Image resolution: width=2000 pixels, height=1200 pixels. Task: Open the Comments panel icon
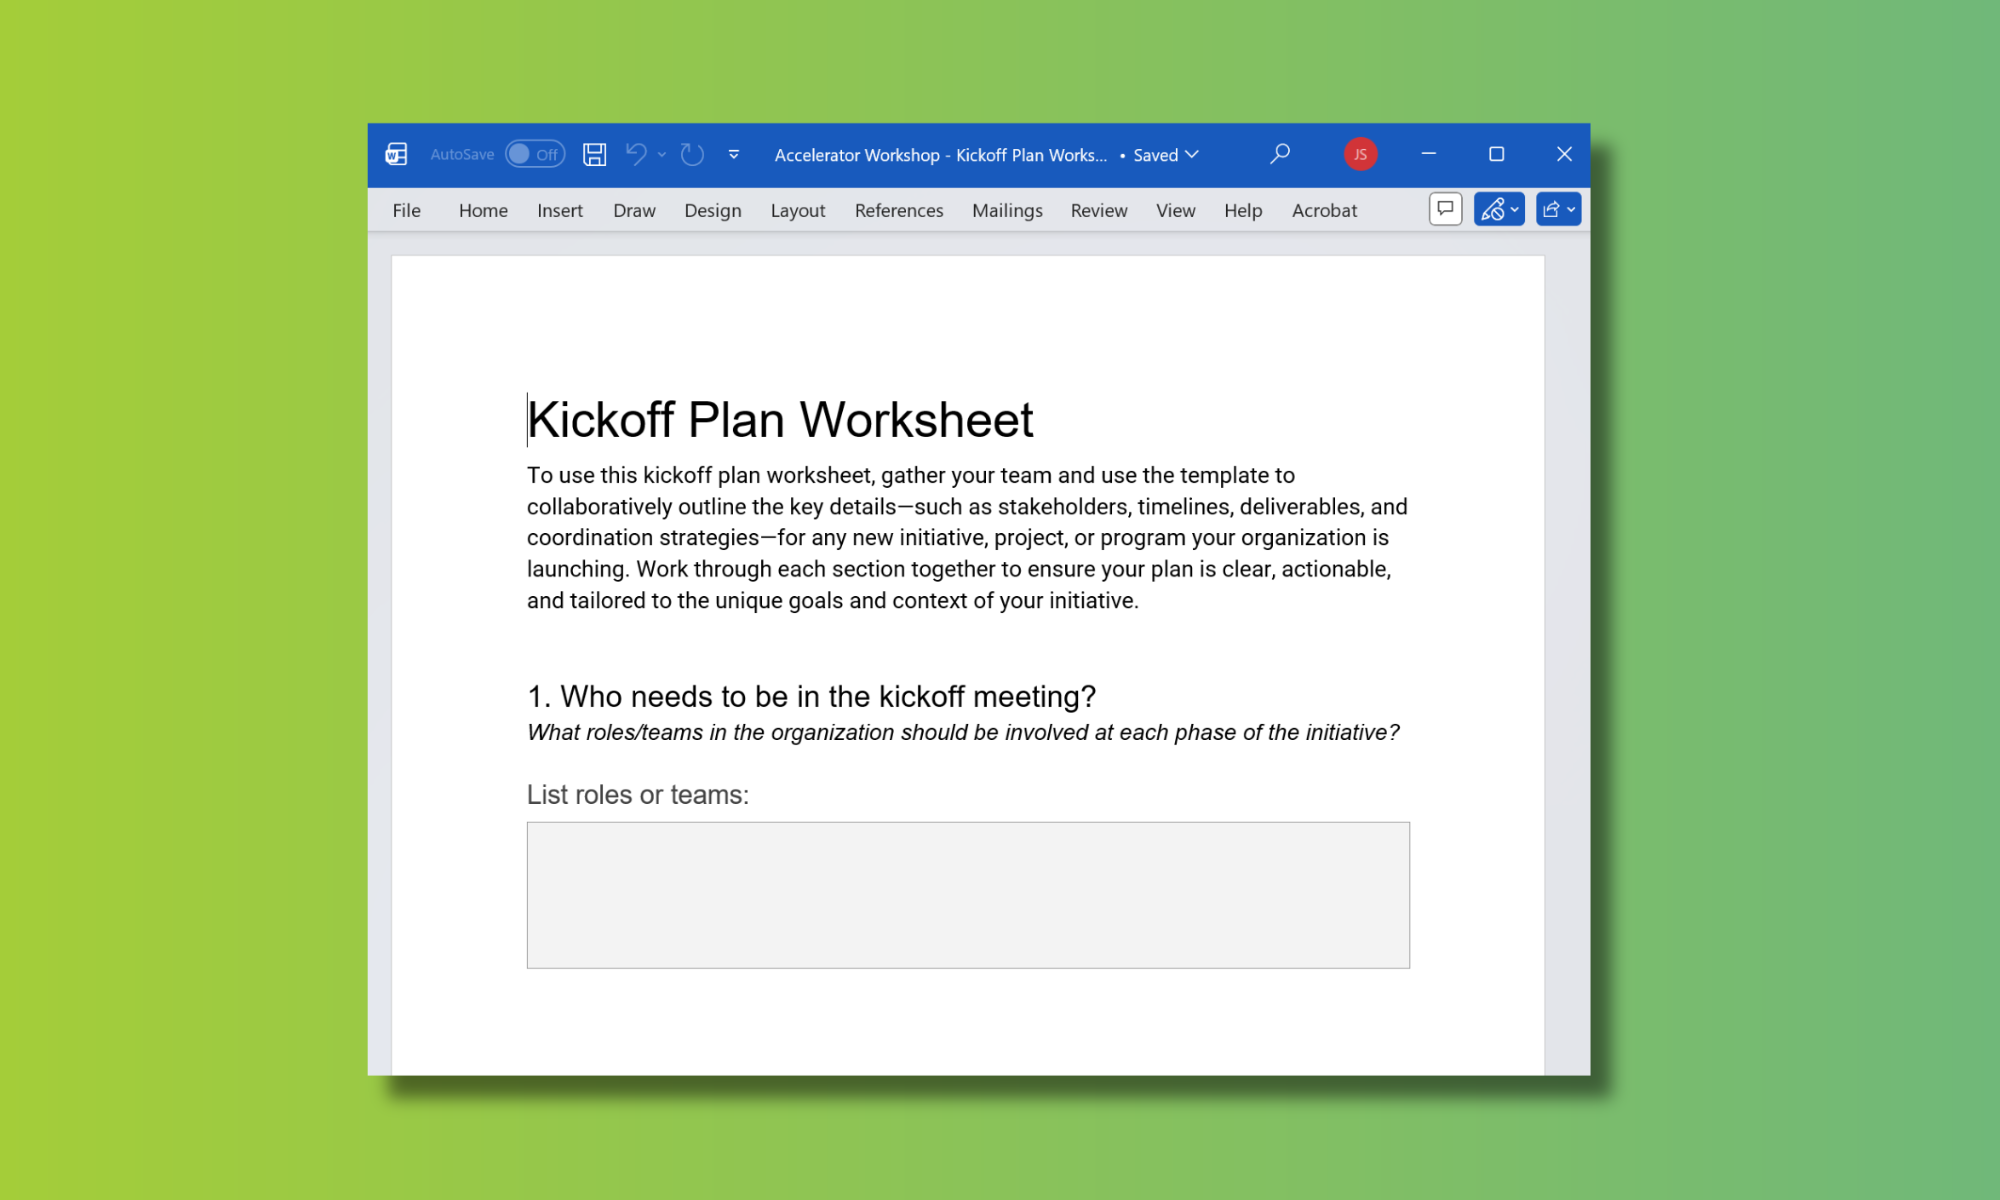[x=1445, y=209]
